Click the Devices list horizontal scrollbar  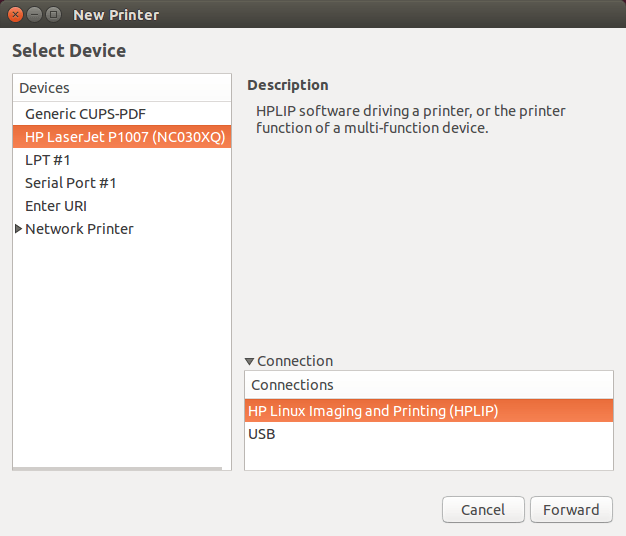click(117, 467)
